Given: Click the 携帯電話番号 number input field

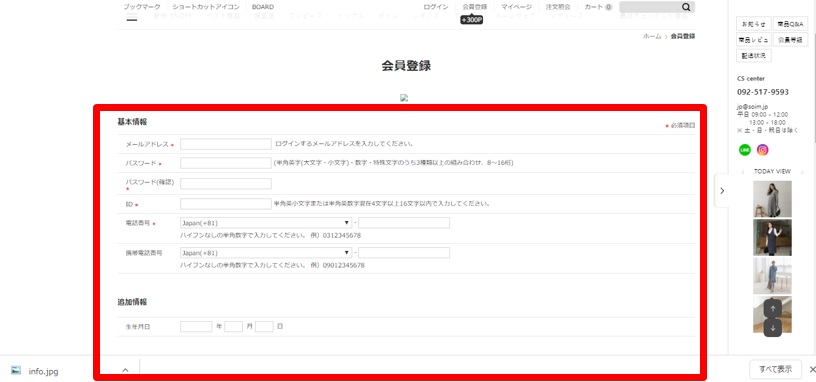Looking at the screenshot, I should [x=404, y=253].
